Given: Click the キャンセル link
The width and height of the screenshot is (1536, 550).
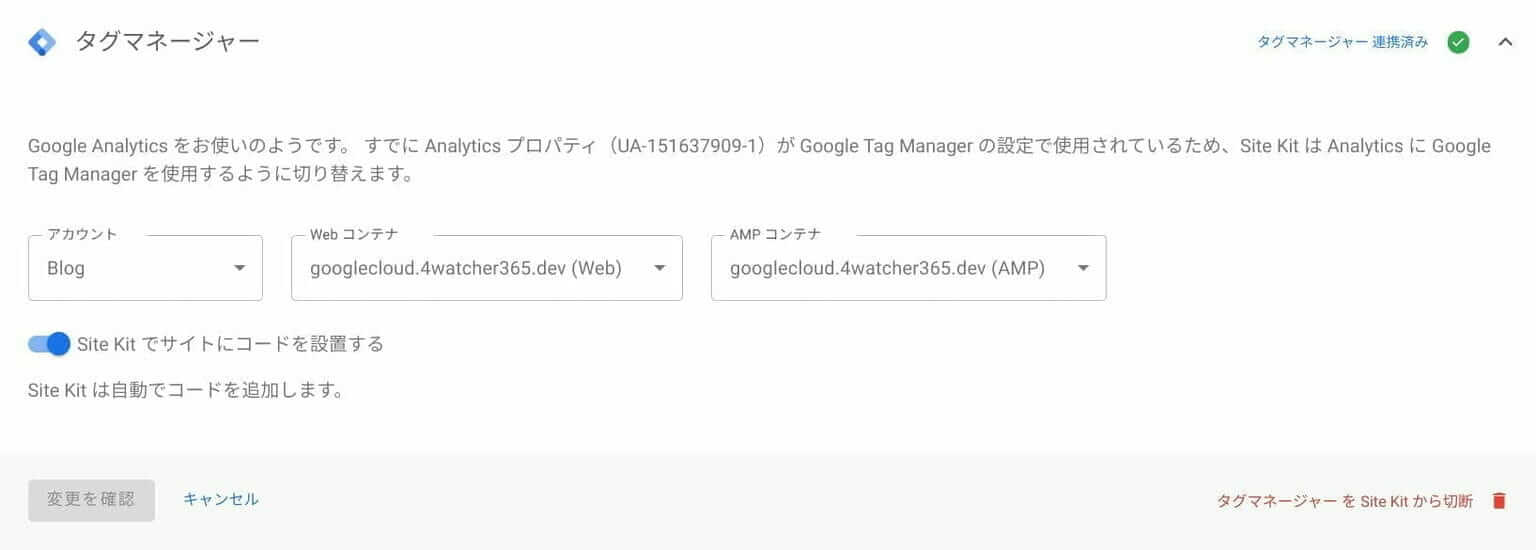Looking at the screenshot, I should click(x=221, y=499).
